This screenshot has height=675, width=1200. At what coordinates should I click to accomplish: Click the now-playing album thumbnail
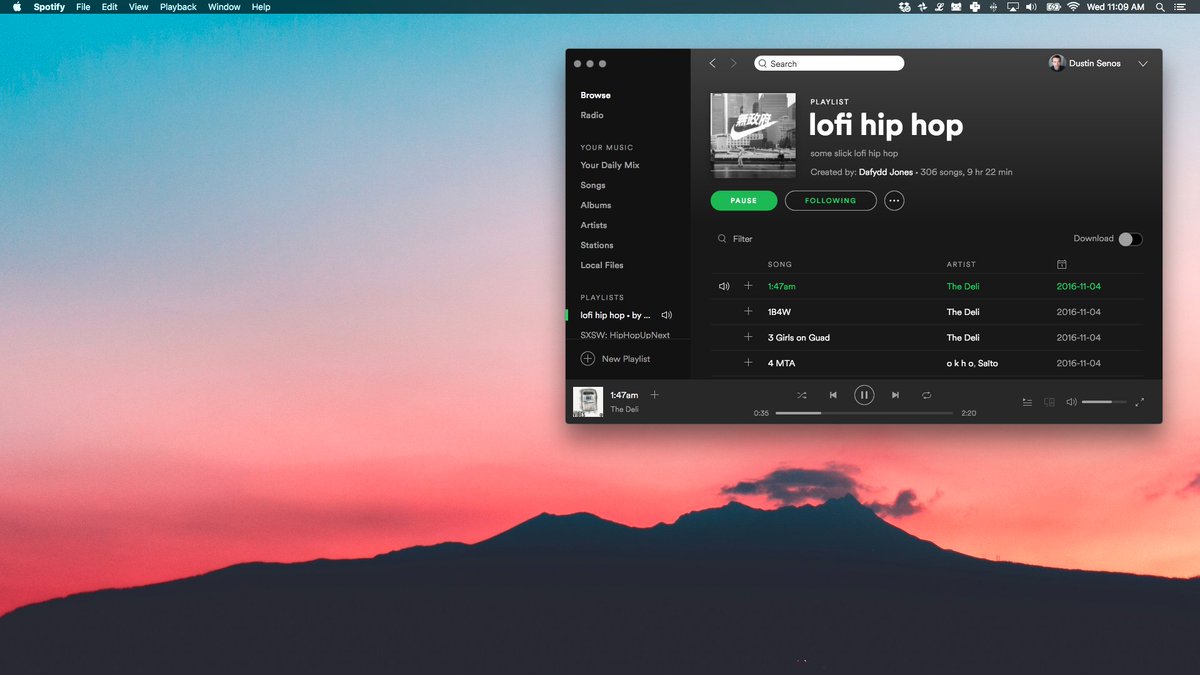(x=588, y=402)
